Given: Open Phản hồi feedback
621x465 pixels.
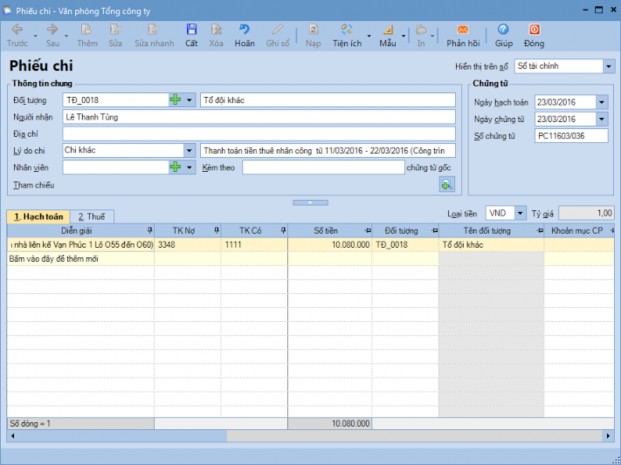Looking at the screenshot, I should coord(464,35).
